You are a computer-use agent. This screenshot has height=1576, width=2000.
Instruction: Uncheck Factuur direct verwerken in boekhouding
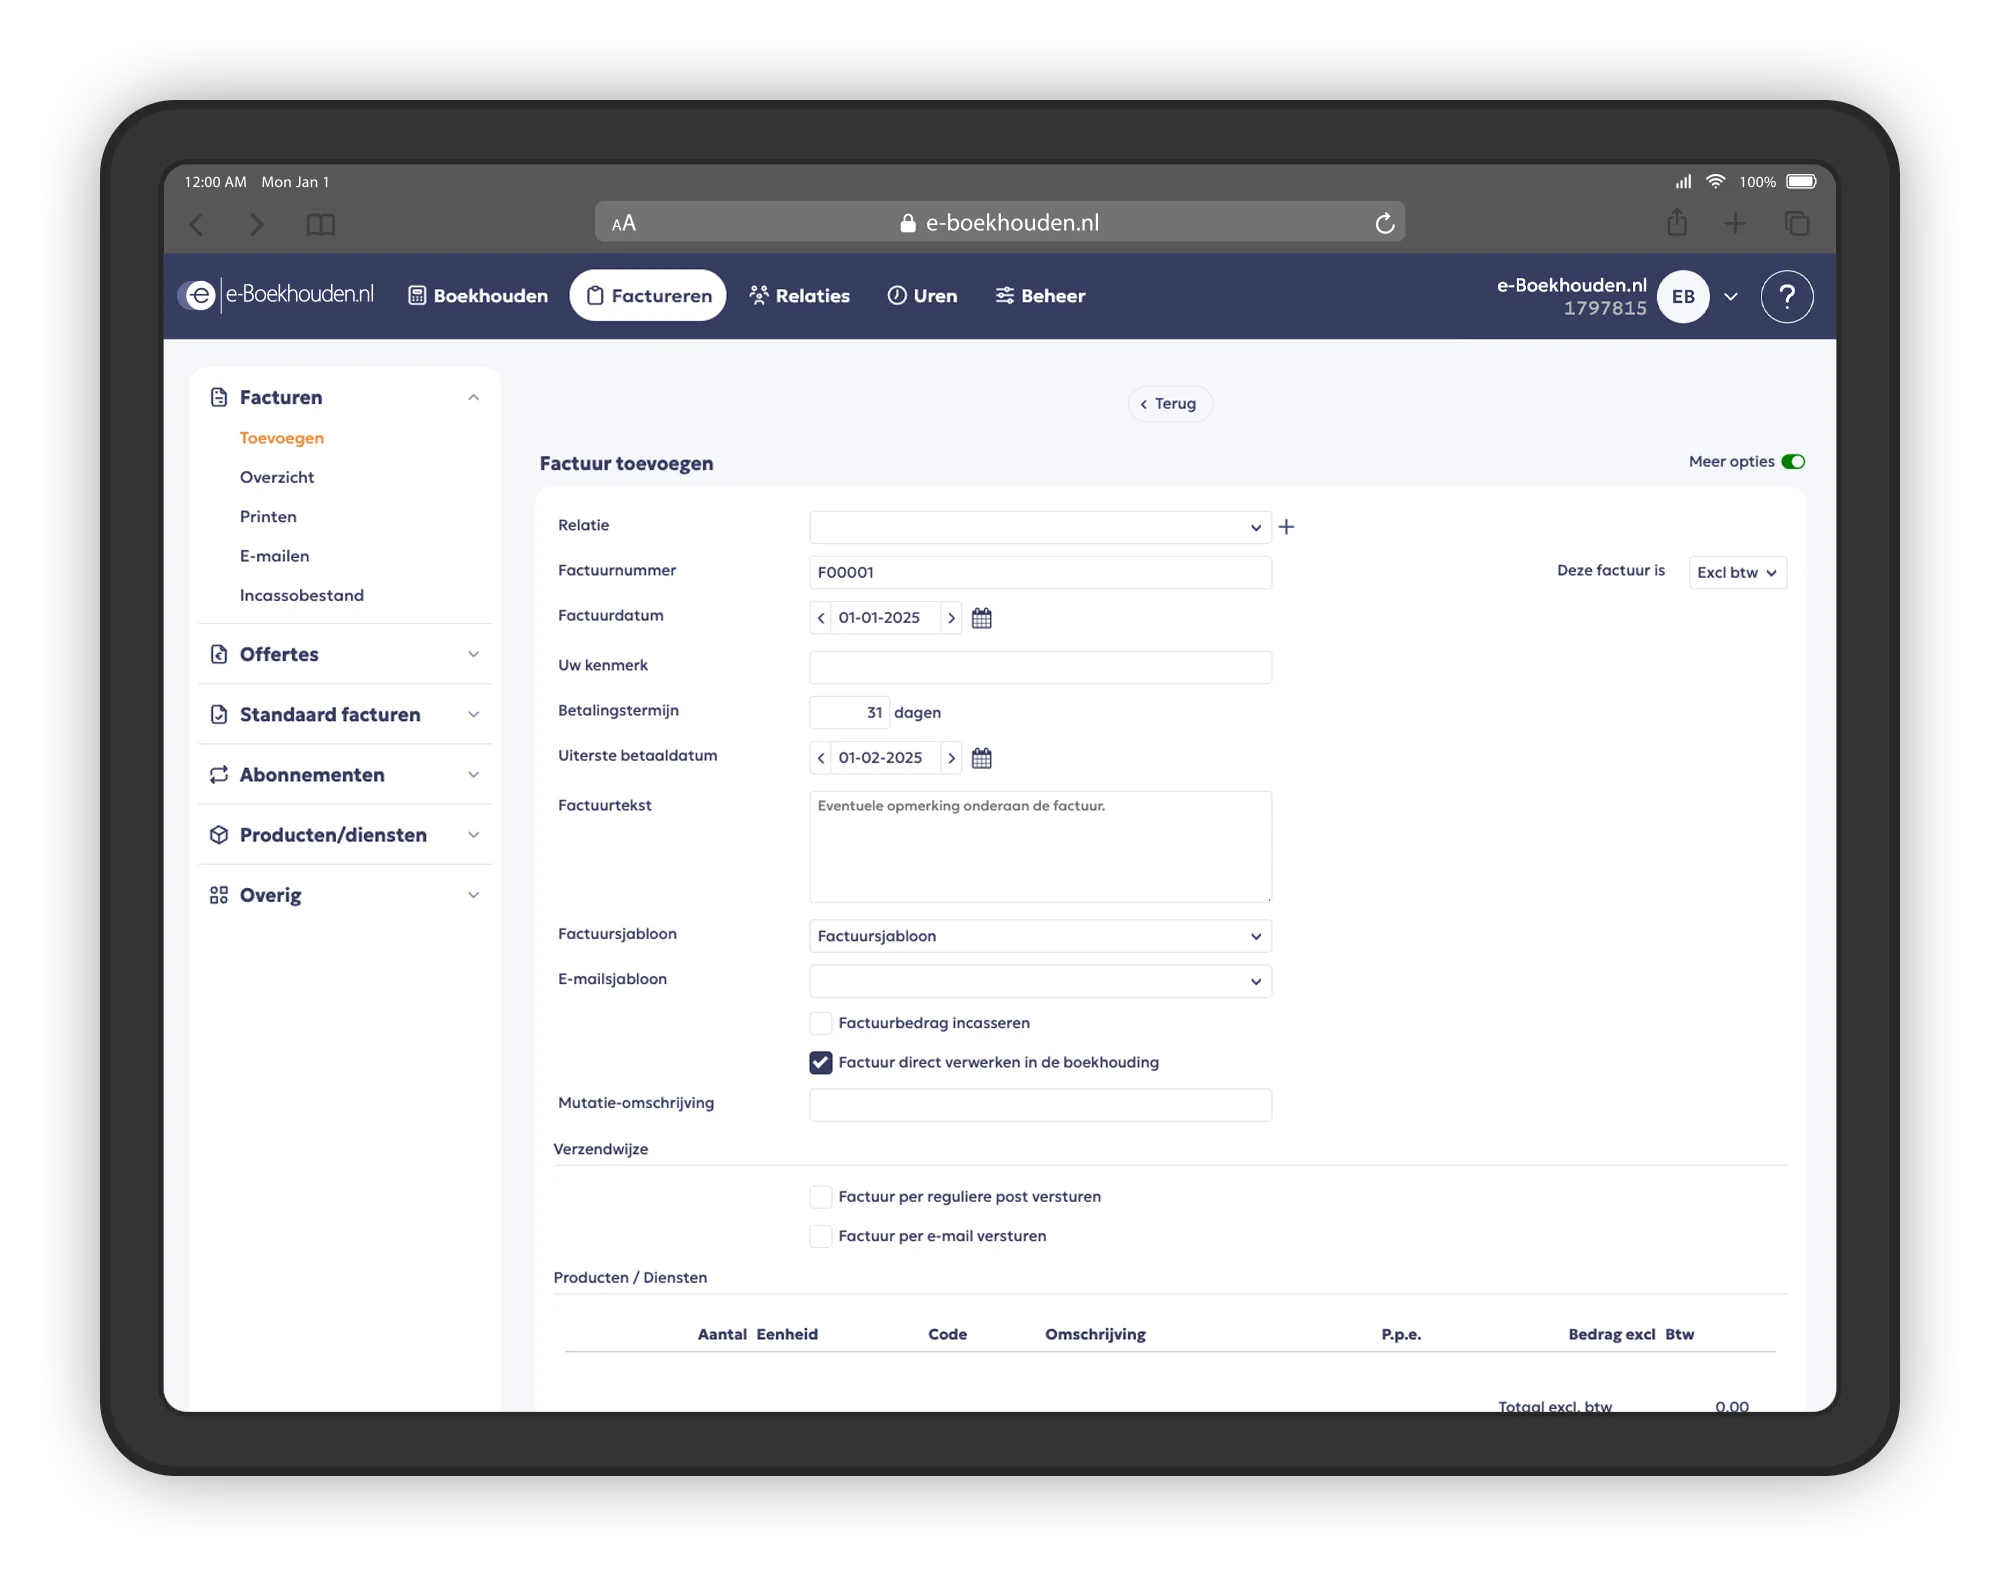coord(820,1062)
